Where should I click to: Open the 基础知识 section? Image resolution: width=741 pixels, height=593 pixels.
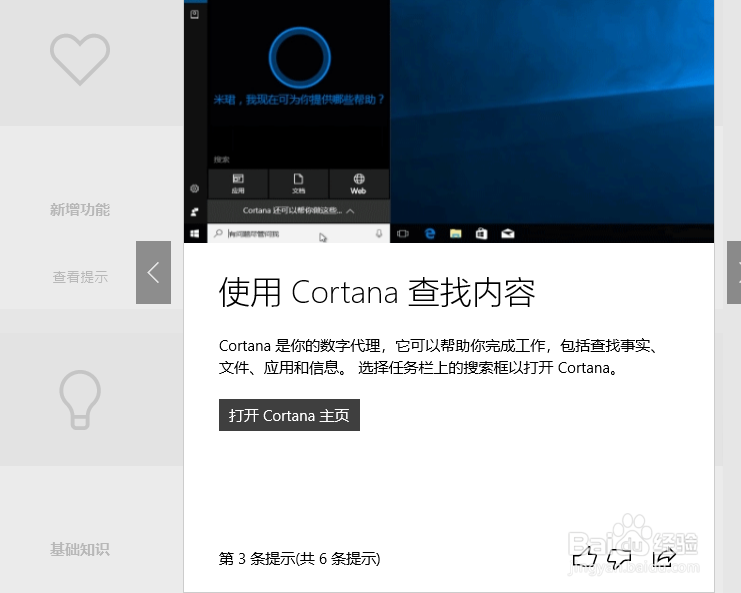tap(80, 549)
